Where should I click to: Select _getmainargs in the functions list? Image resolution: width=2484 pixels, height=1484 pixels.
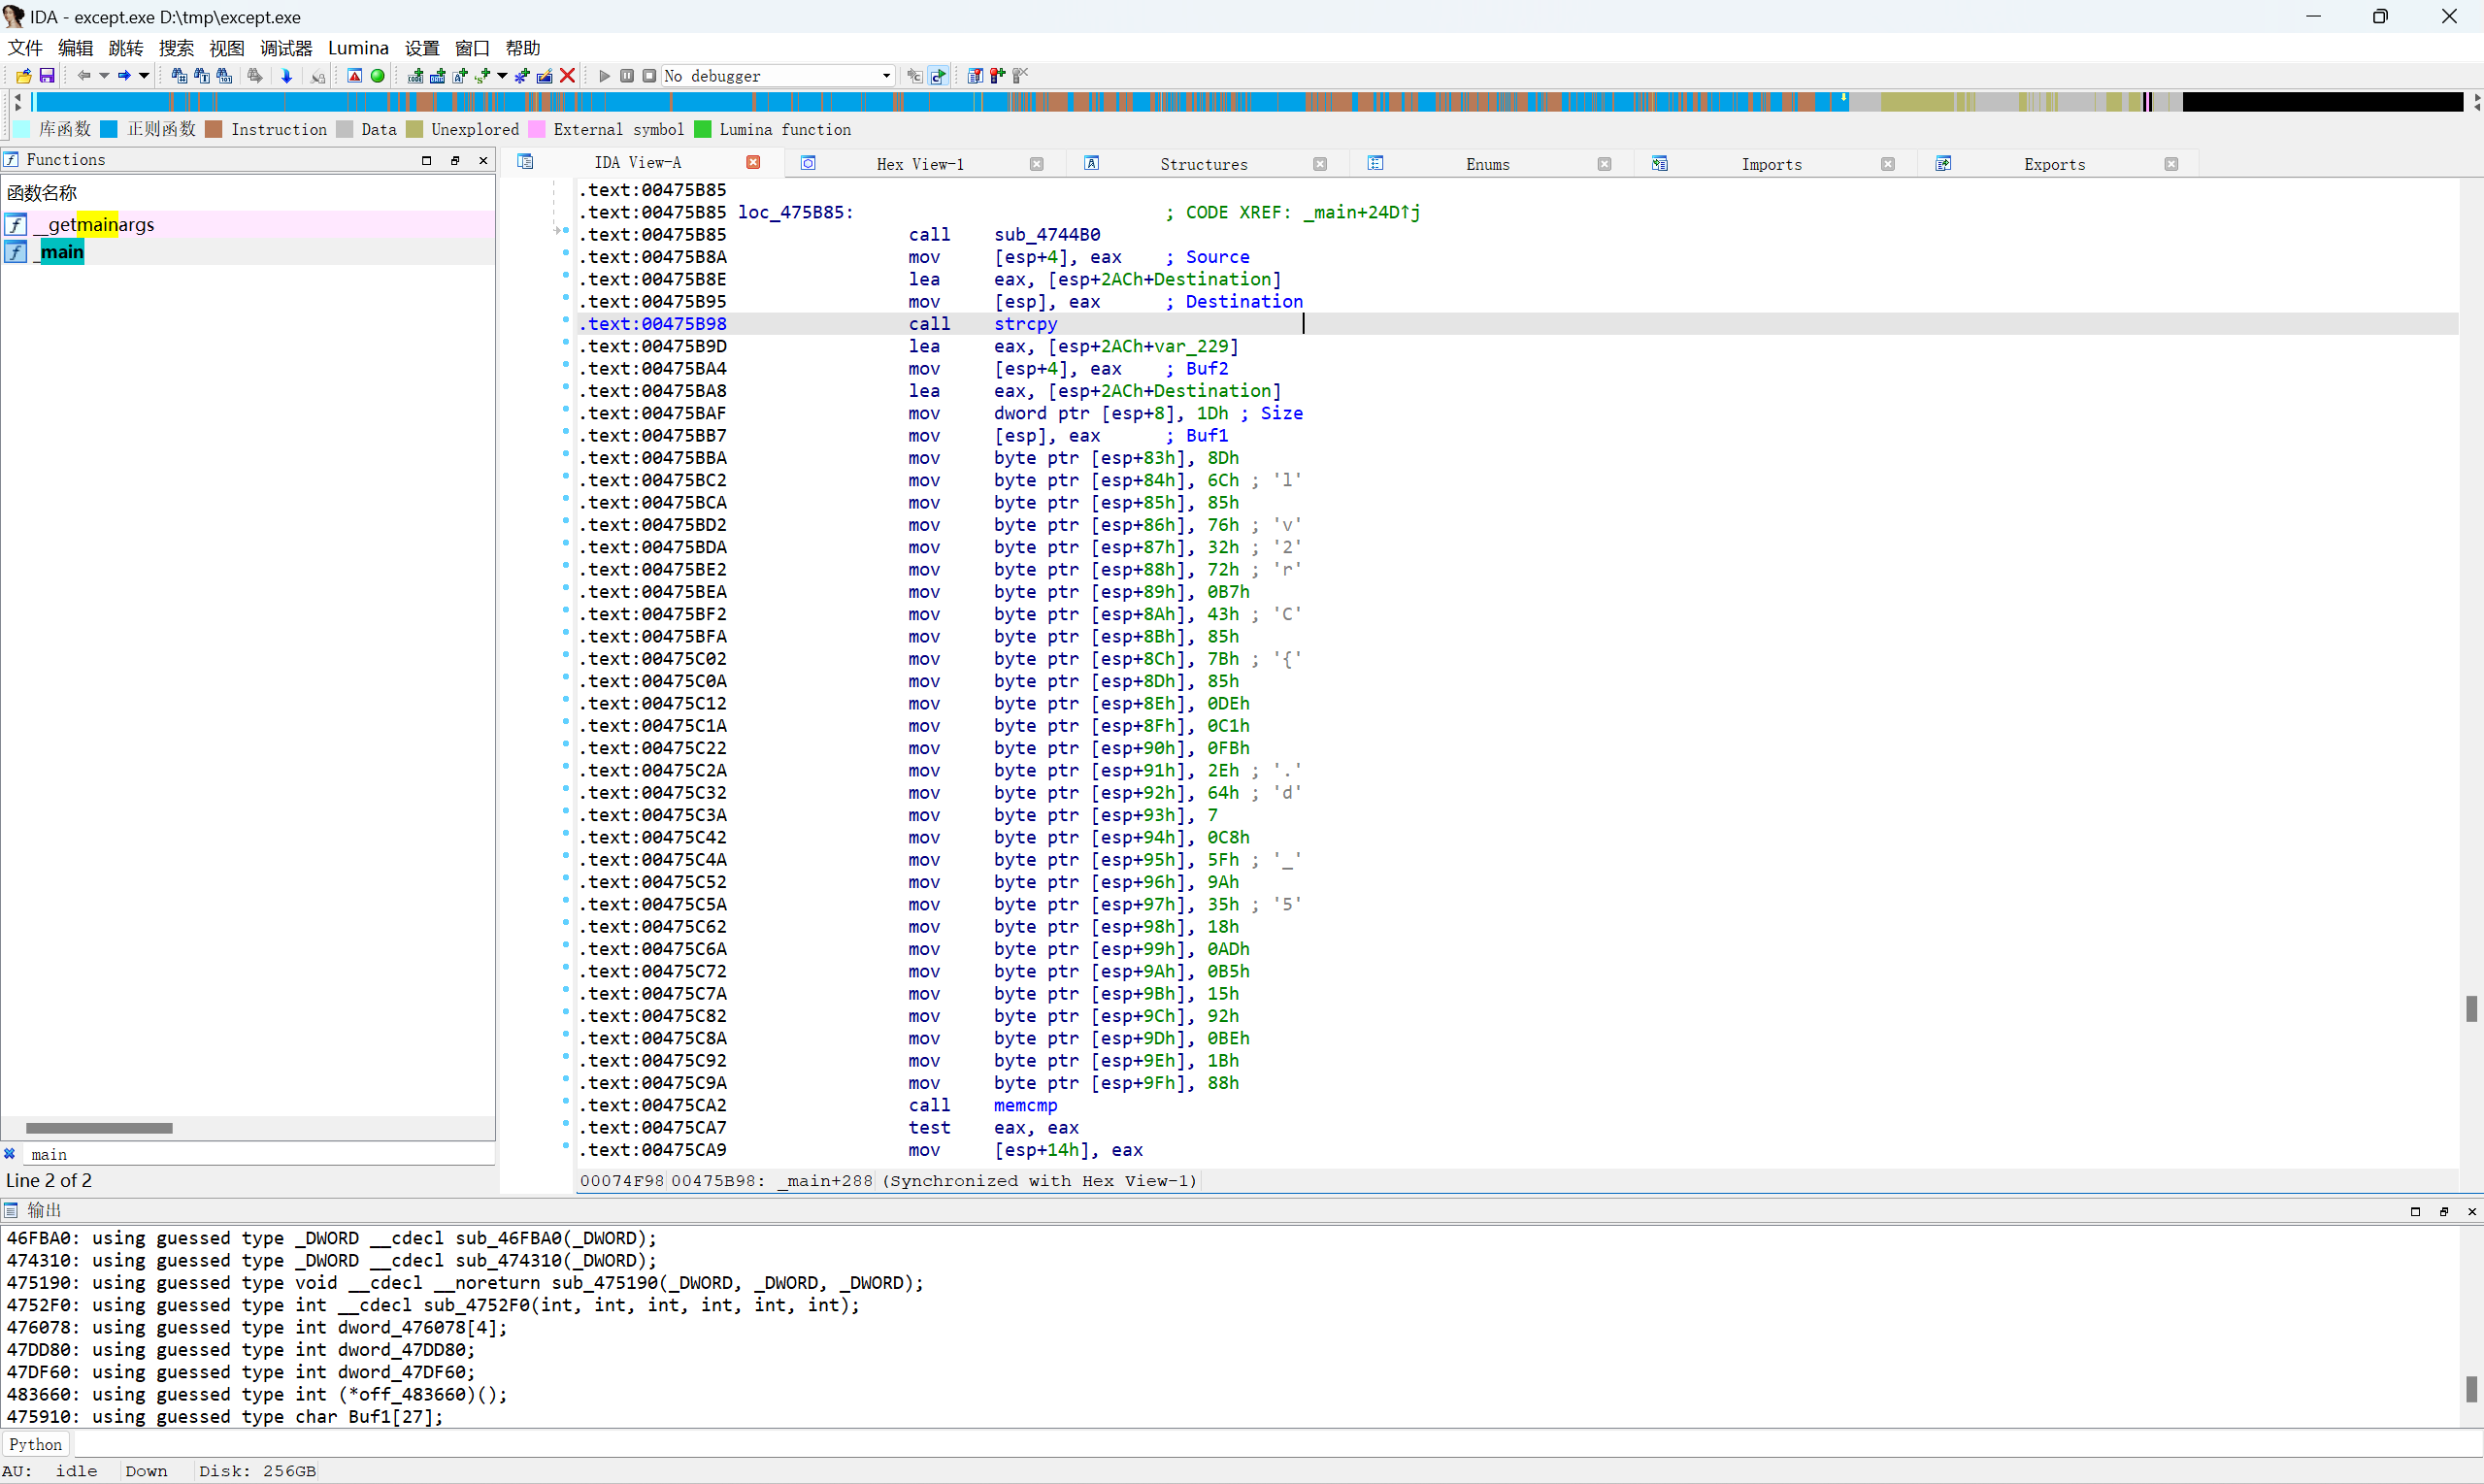click(x=248, y=224)
